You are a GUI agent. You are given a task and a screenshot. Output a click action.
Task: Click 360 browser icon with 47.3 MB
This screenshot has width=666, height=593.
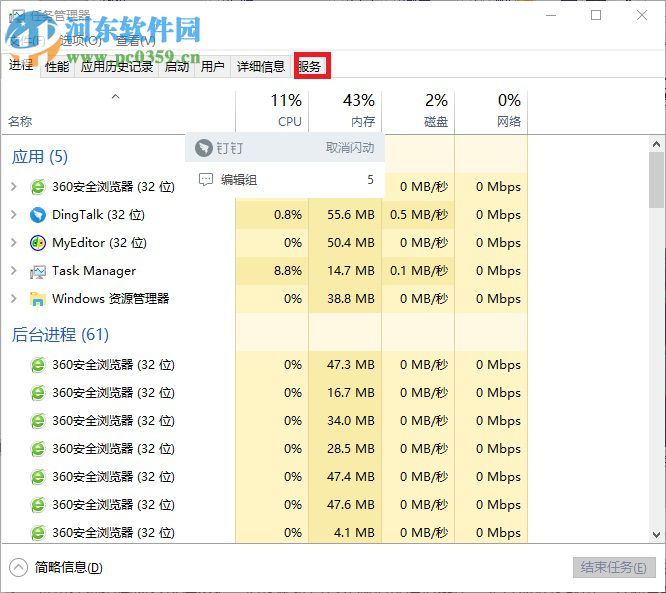click(x=38, y=365)
